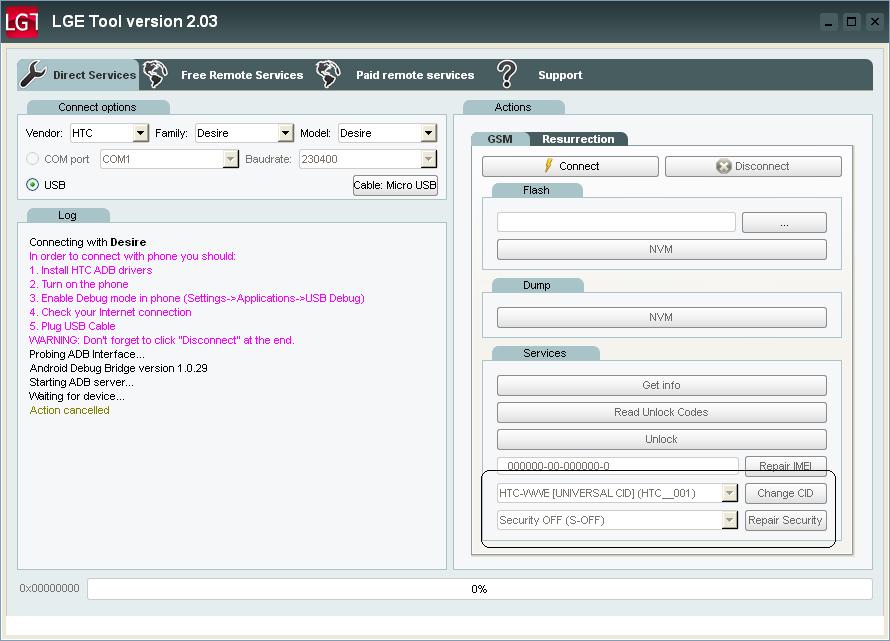Click the Get info button
The width and height of the screenshot is (890, 641).
pos(661,385)
